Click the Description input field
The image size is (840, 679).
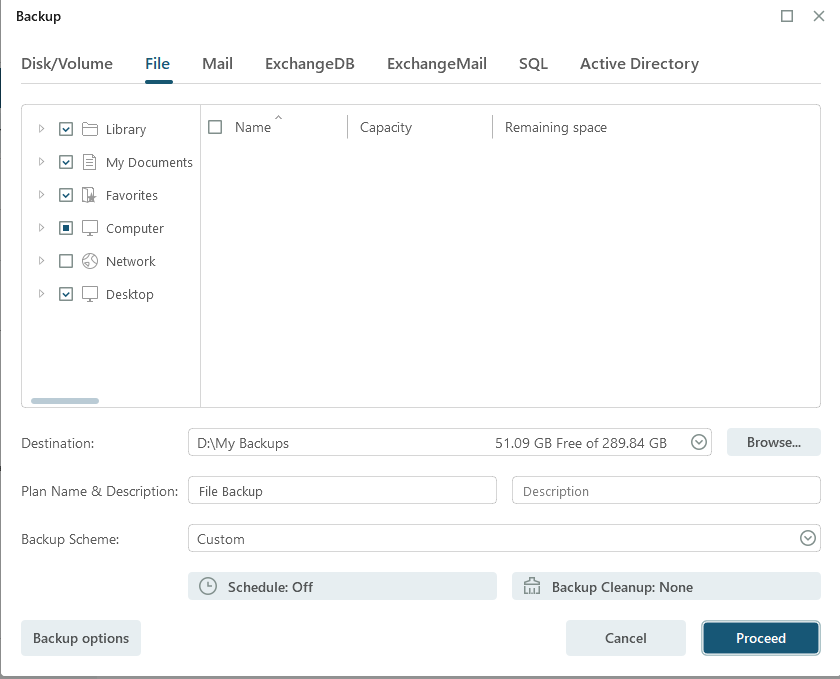(666, 491)
